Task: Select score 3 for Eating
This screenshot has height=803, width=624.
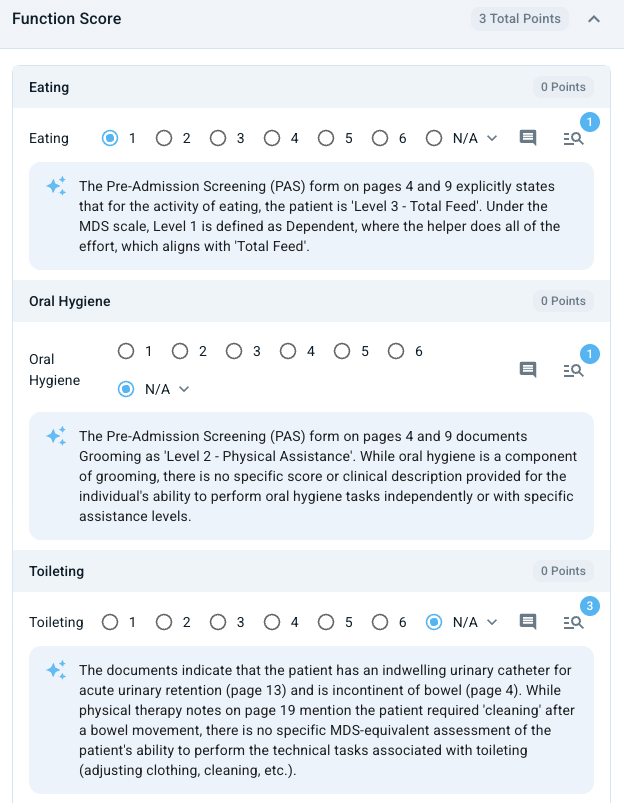Action: coord(218,138)
